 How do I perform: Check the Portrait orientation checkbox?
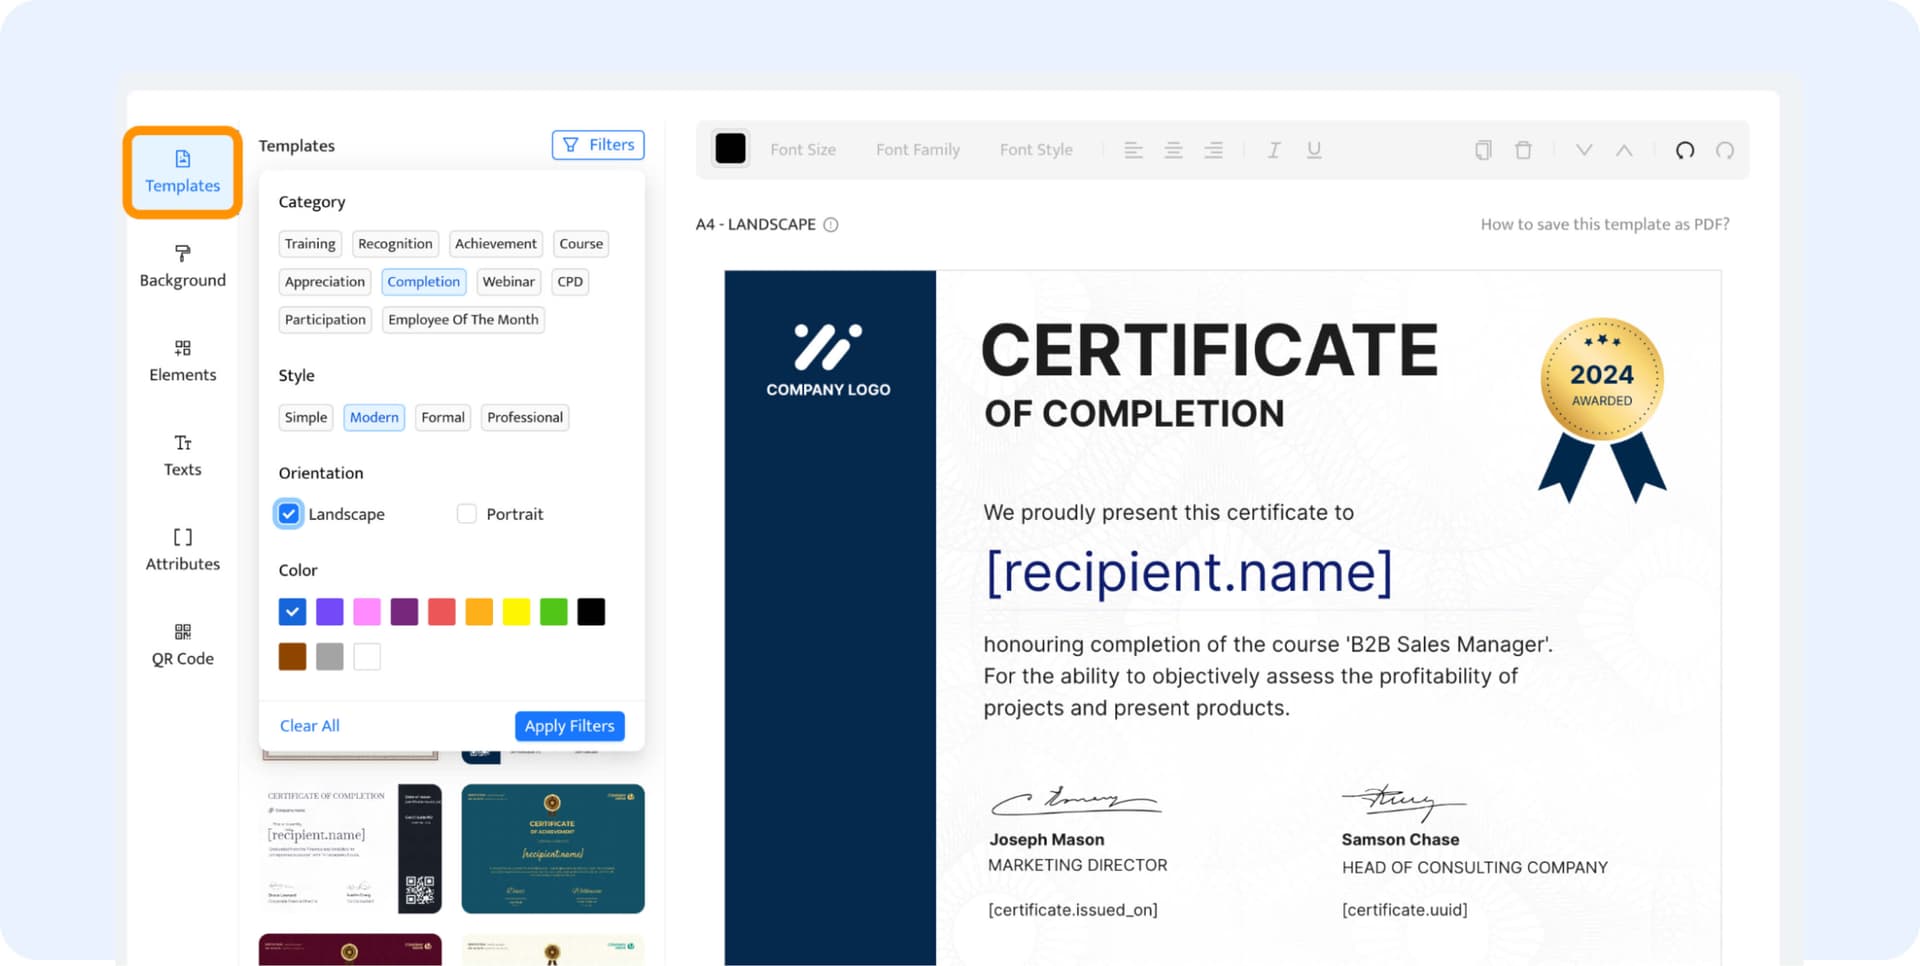pyautogui.click(x=466, y=513)
